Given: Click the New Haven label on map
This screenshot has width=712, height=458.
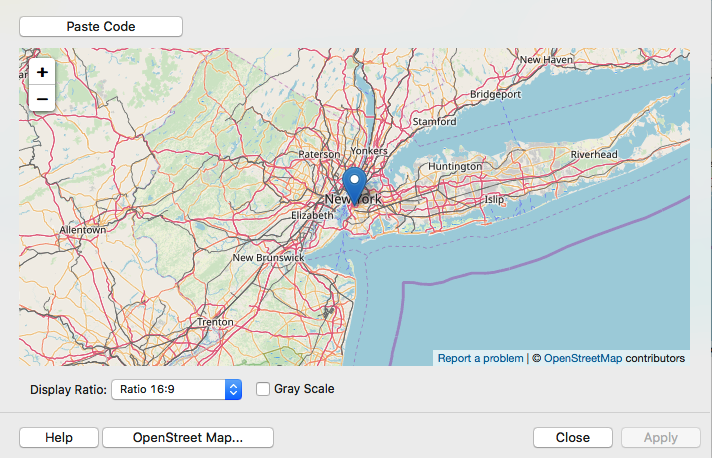Looking at the screenshot, I should pyautogui.click(x=545, y=60).
